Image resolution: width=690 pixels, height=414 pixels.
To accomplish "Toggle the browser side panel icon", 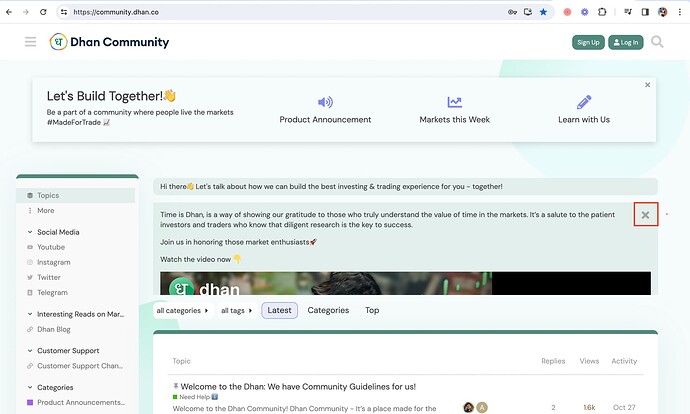I will [x=645, y=12].
